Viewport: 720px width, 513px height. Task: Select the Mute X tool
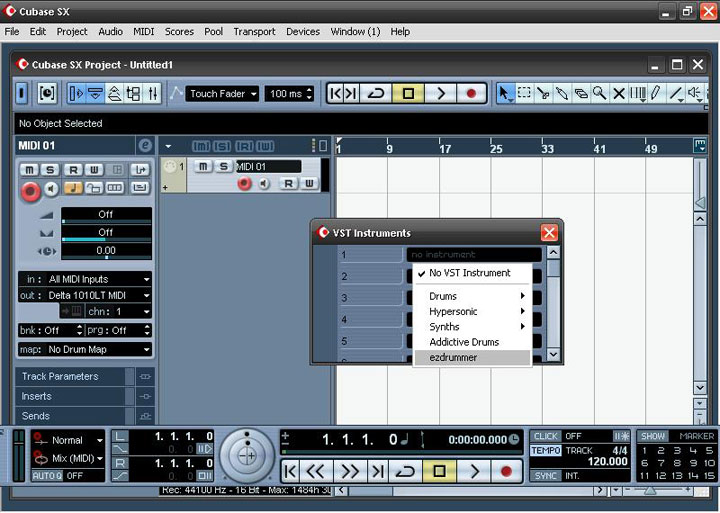click(x=619, y=94)
